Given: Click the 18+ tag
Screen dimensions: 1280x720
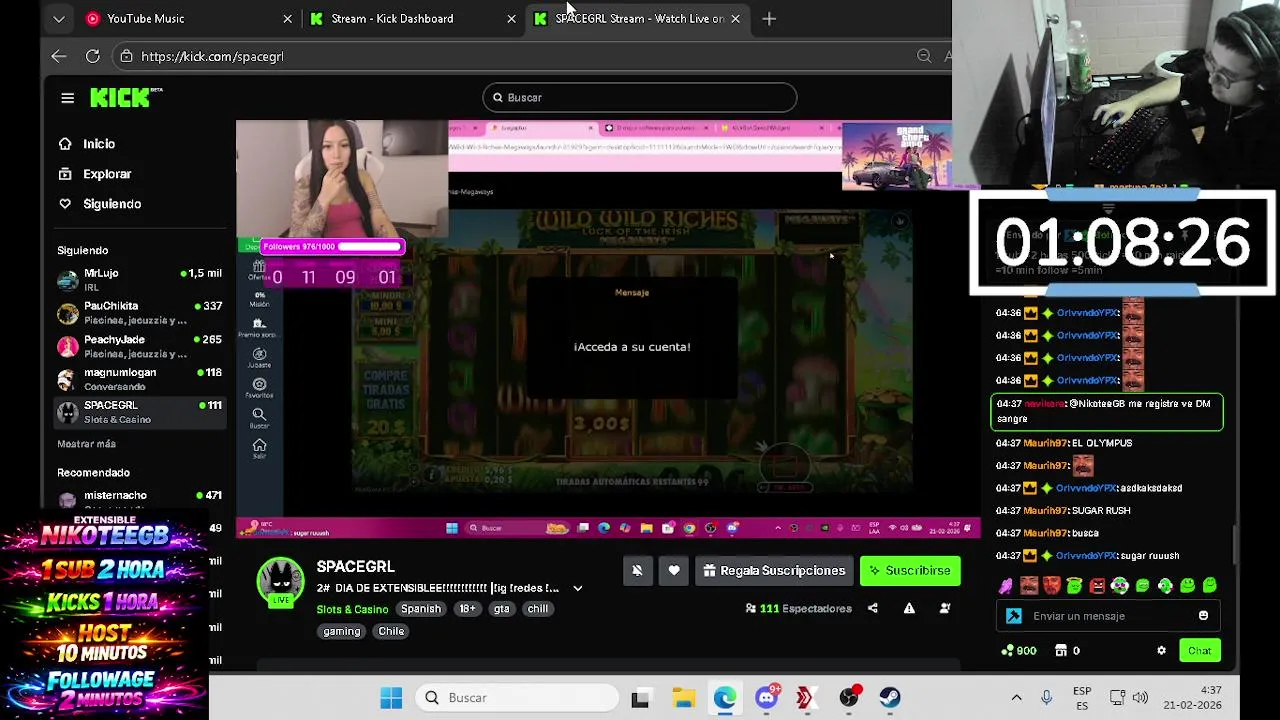Looking at the screenshot, I should click(467, 609).
